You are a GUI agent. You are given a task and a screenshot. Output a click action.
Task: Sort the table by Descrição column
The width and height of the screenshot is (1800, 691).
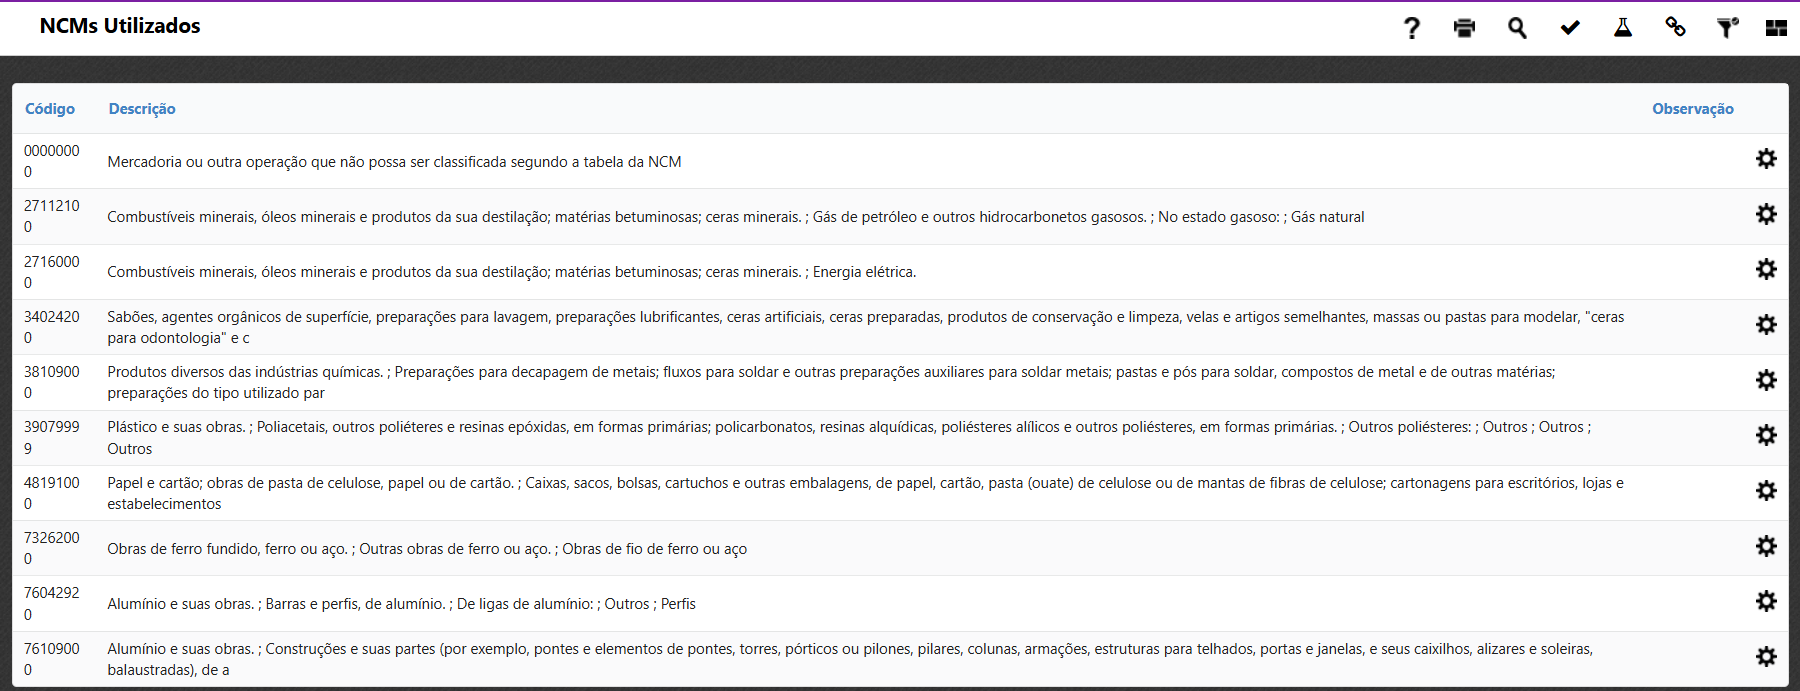pyautogui.click(x=142, y=109)
